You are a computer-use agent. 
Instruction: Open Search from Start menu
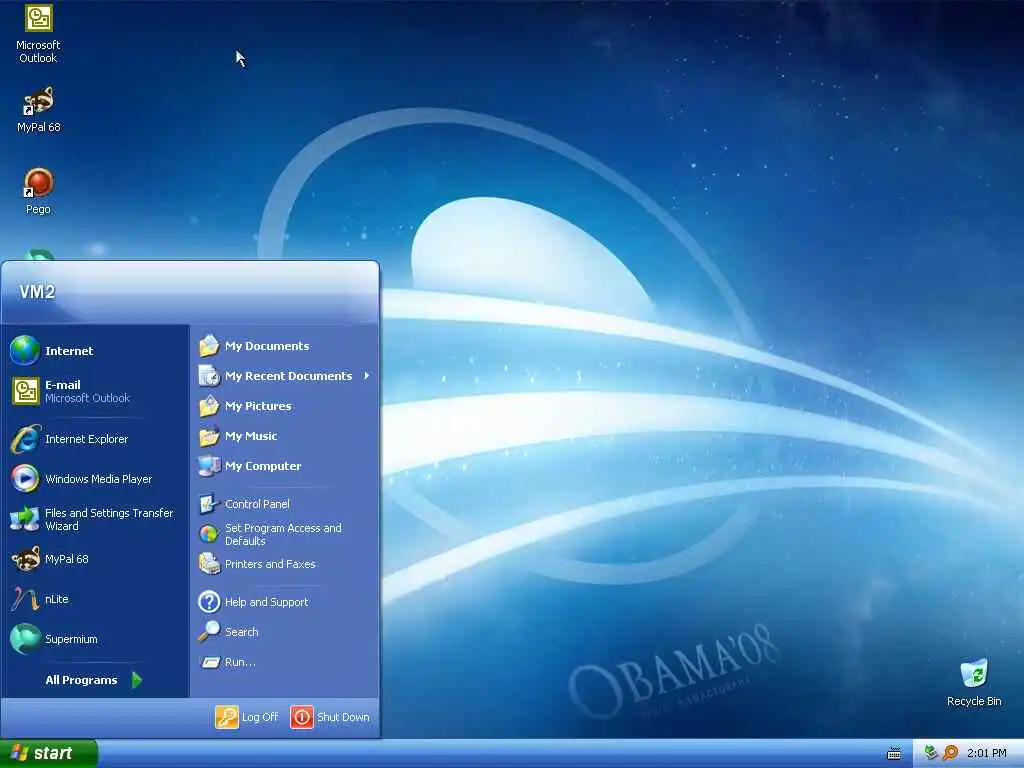pyautogui.click(x=285, y=632)
